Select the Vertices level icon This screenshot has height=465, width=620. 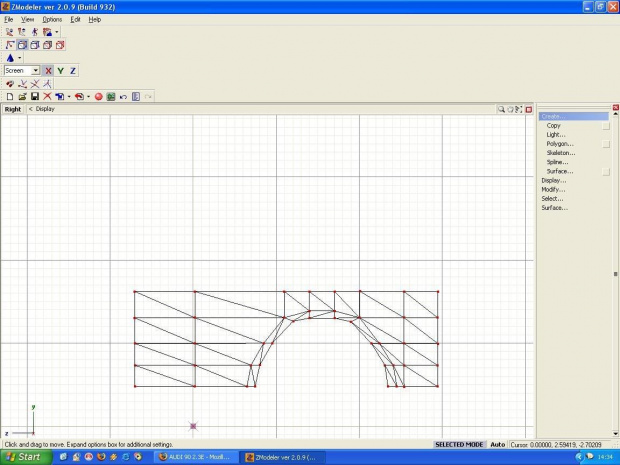click(10, 45)
